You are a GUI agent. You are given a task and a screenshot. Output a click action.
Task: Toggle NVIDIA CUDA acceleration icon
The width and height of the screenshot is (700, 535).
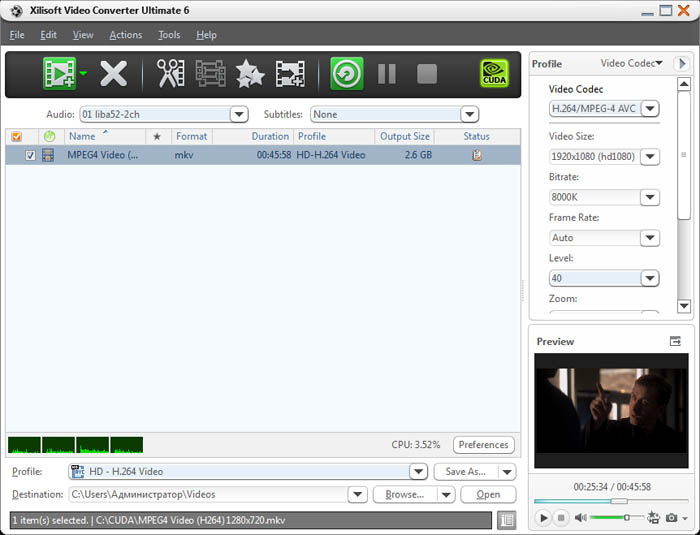click(x=494, y=73)
